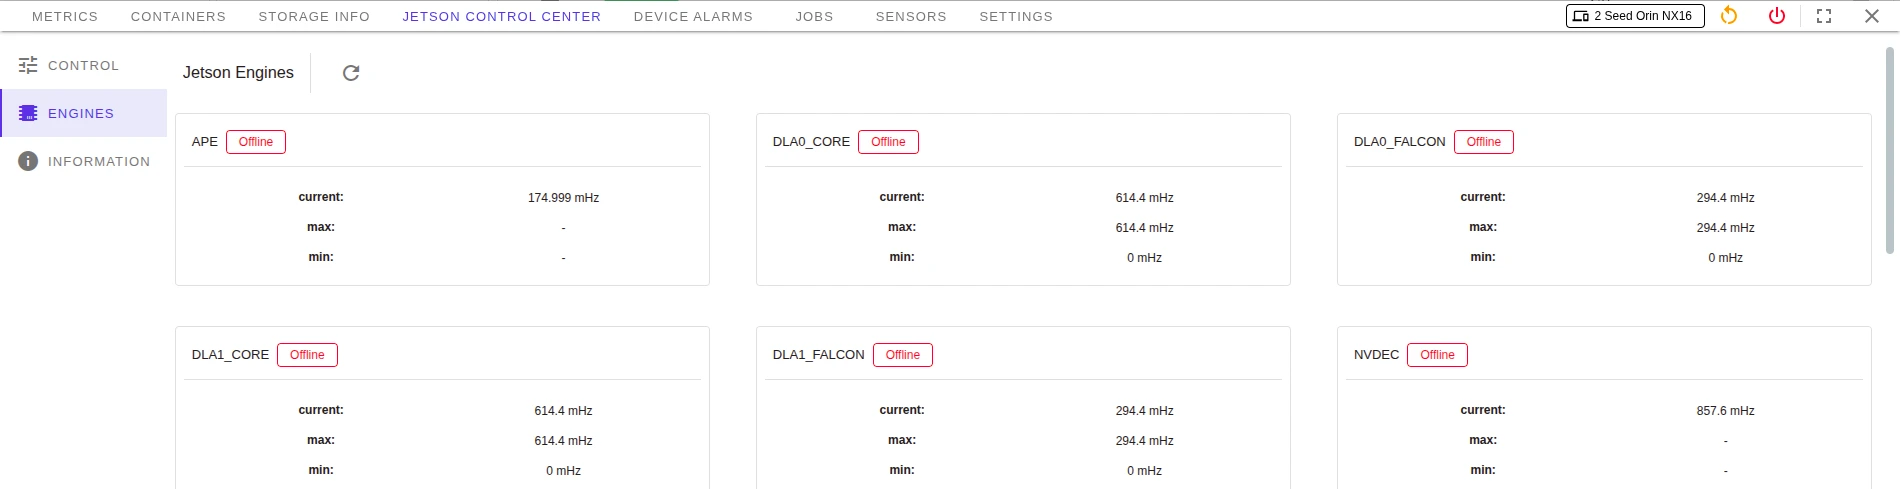Click the Engines chip icon in sidebar

(28, 114)
